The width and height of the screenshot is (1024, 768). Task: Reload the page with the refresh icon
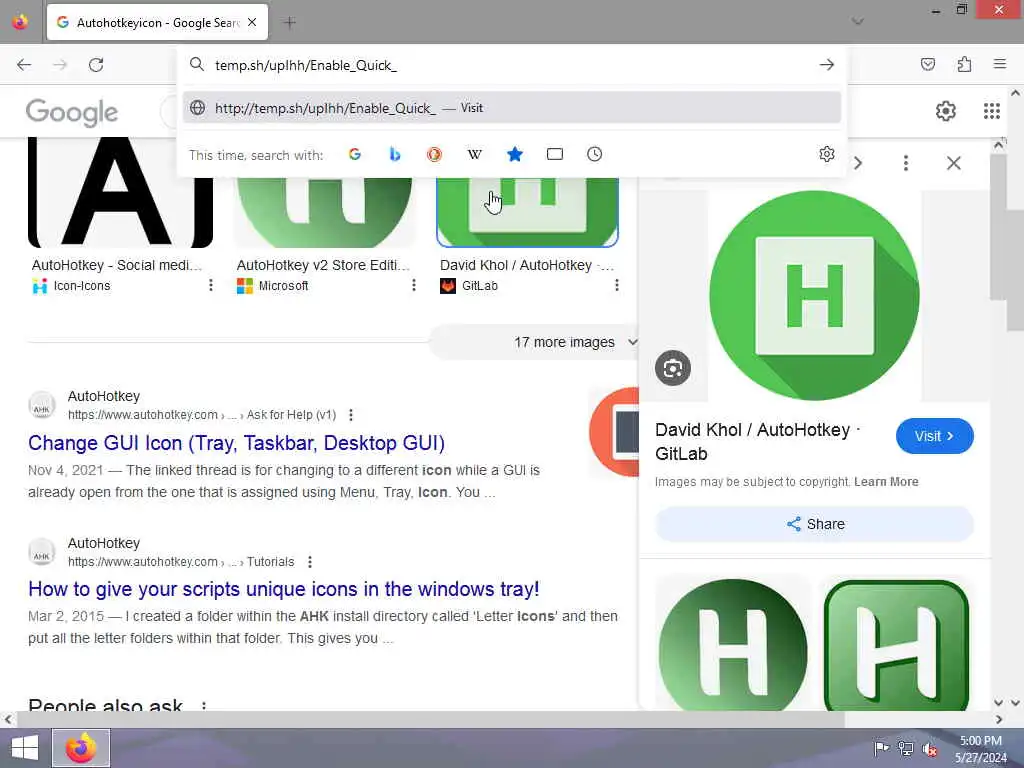click(96, 65)
